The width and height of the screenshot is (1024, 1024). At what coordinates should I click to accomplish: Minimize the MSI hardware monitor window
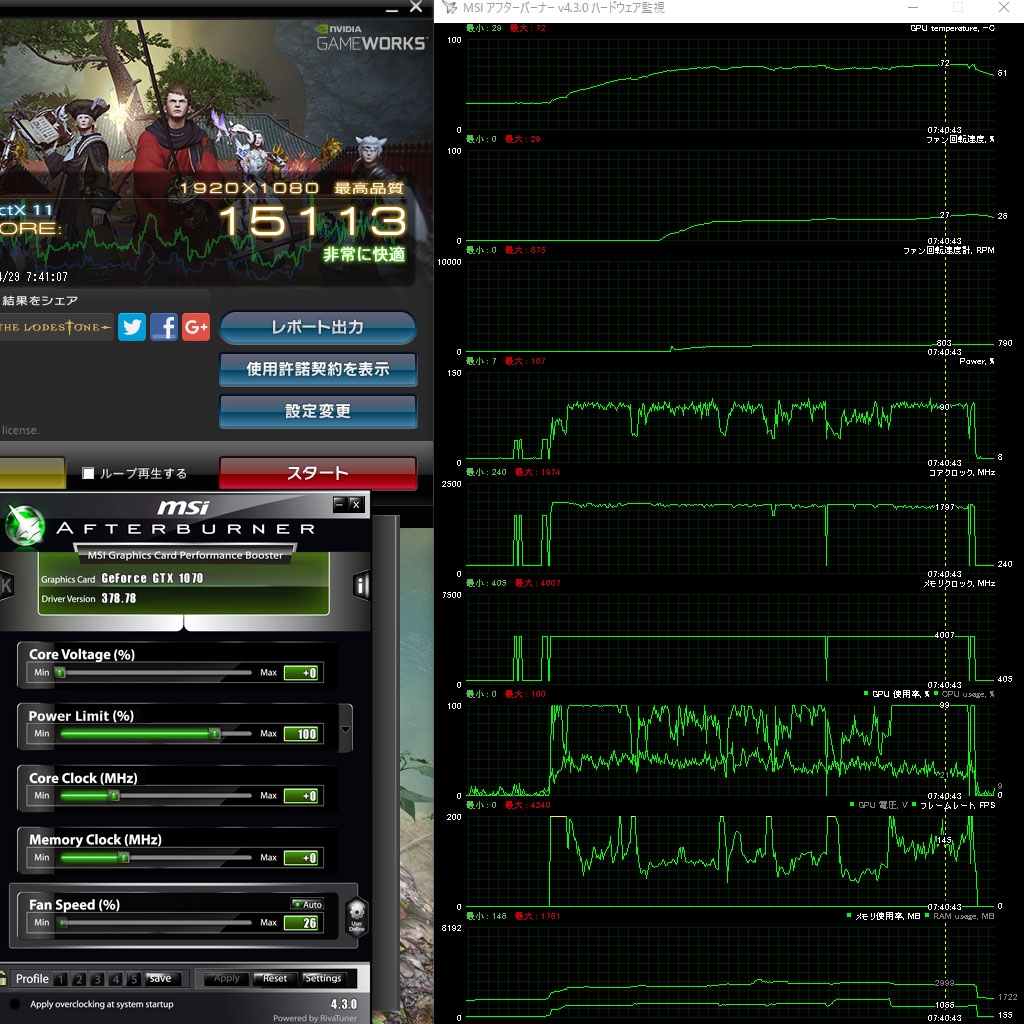point(913,7)
